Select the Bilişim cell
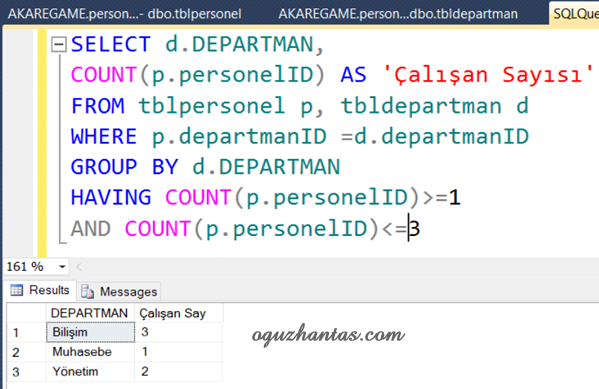 coord(91,332)
